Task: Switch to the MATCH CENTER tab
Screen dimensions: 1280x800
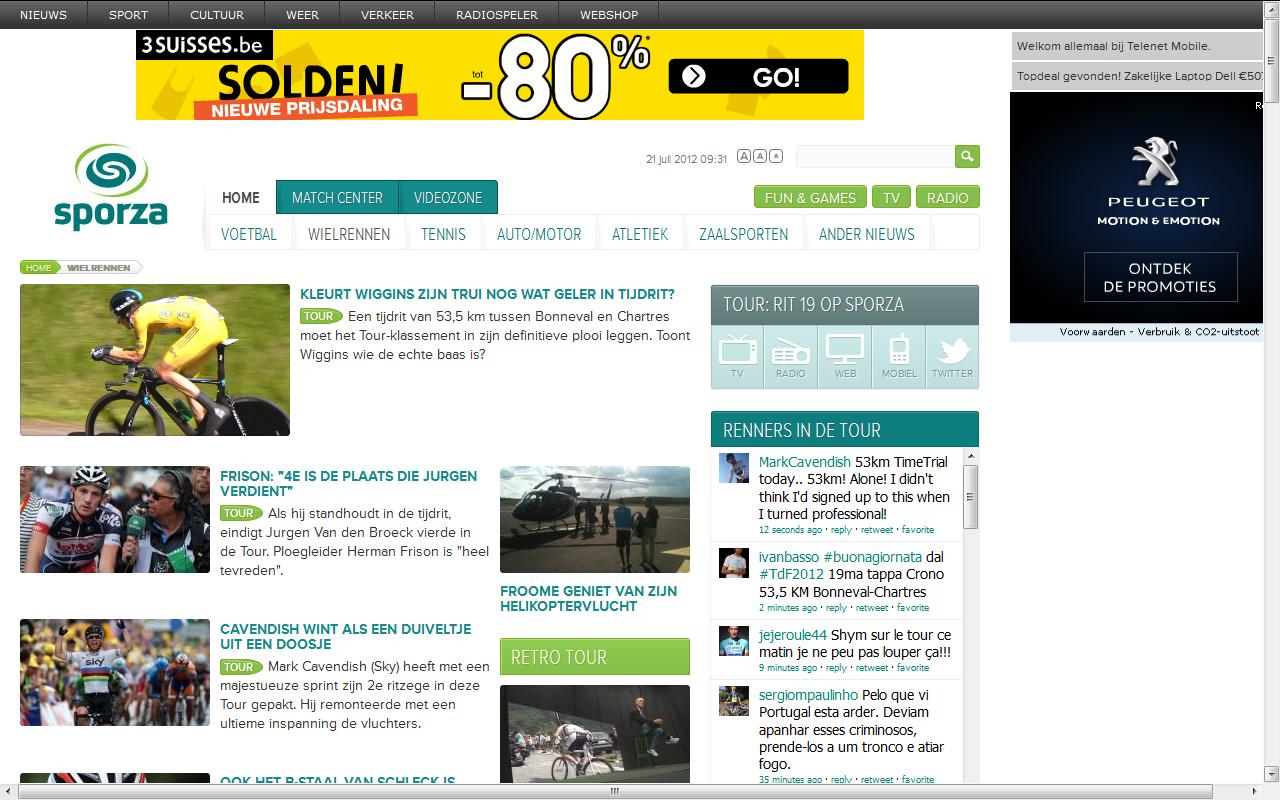Action: click(337, 197)
